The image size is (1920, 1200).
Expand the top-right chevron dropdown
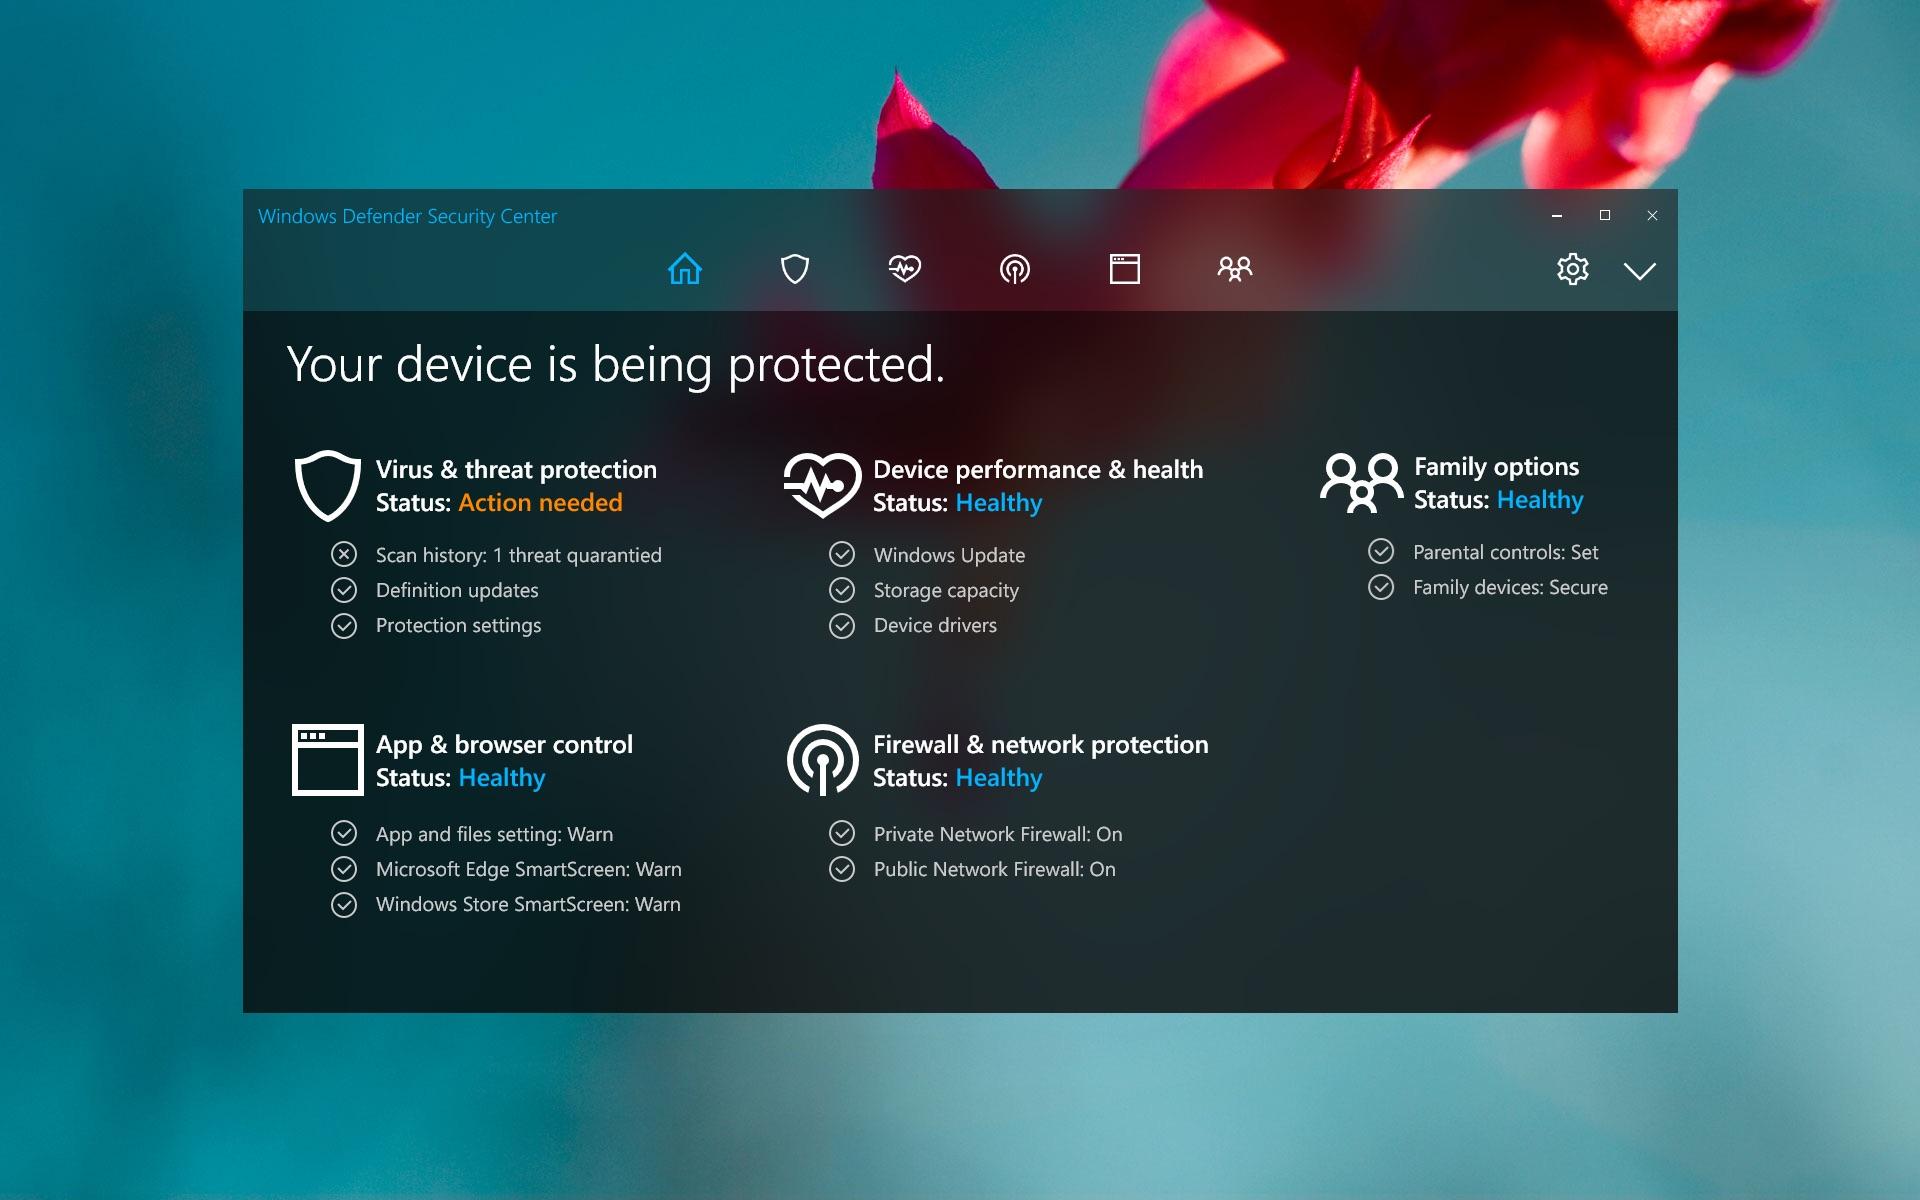(1640, 271)
